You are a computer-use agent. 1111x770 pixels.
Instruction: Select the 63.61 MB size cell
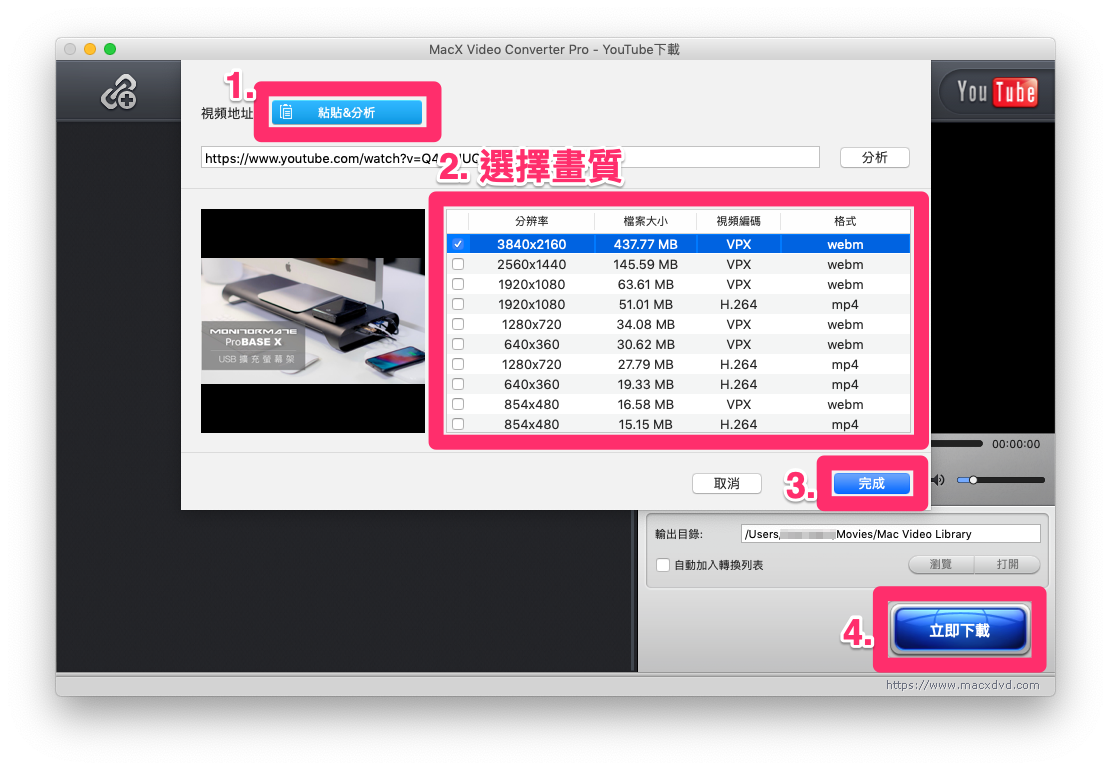[645, 284]
